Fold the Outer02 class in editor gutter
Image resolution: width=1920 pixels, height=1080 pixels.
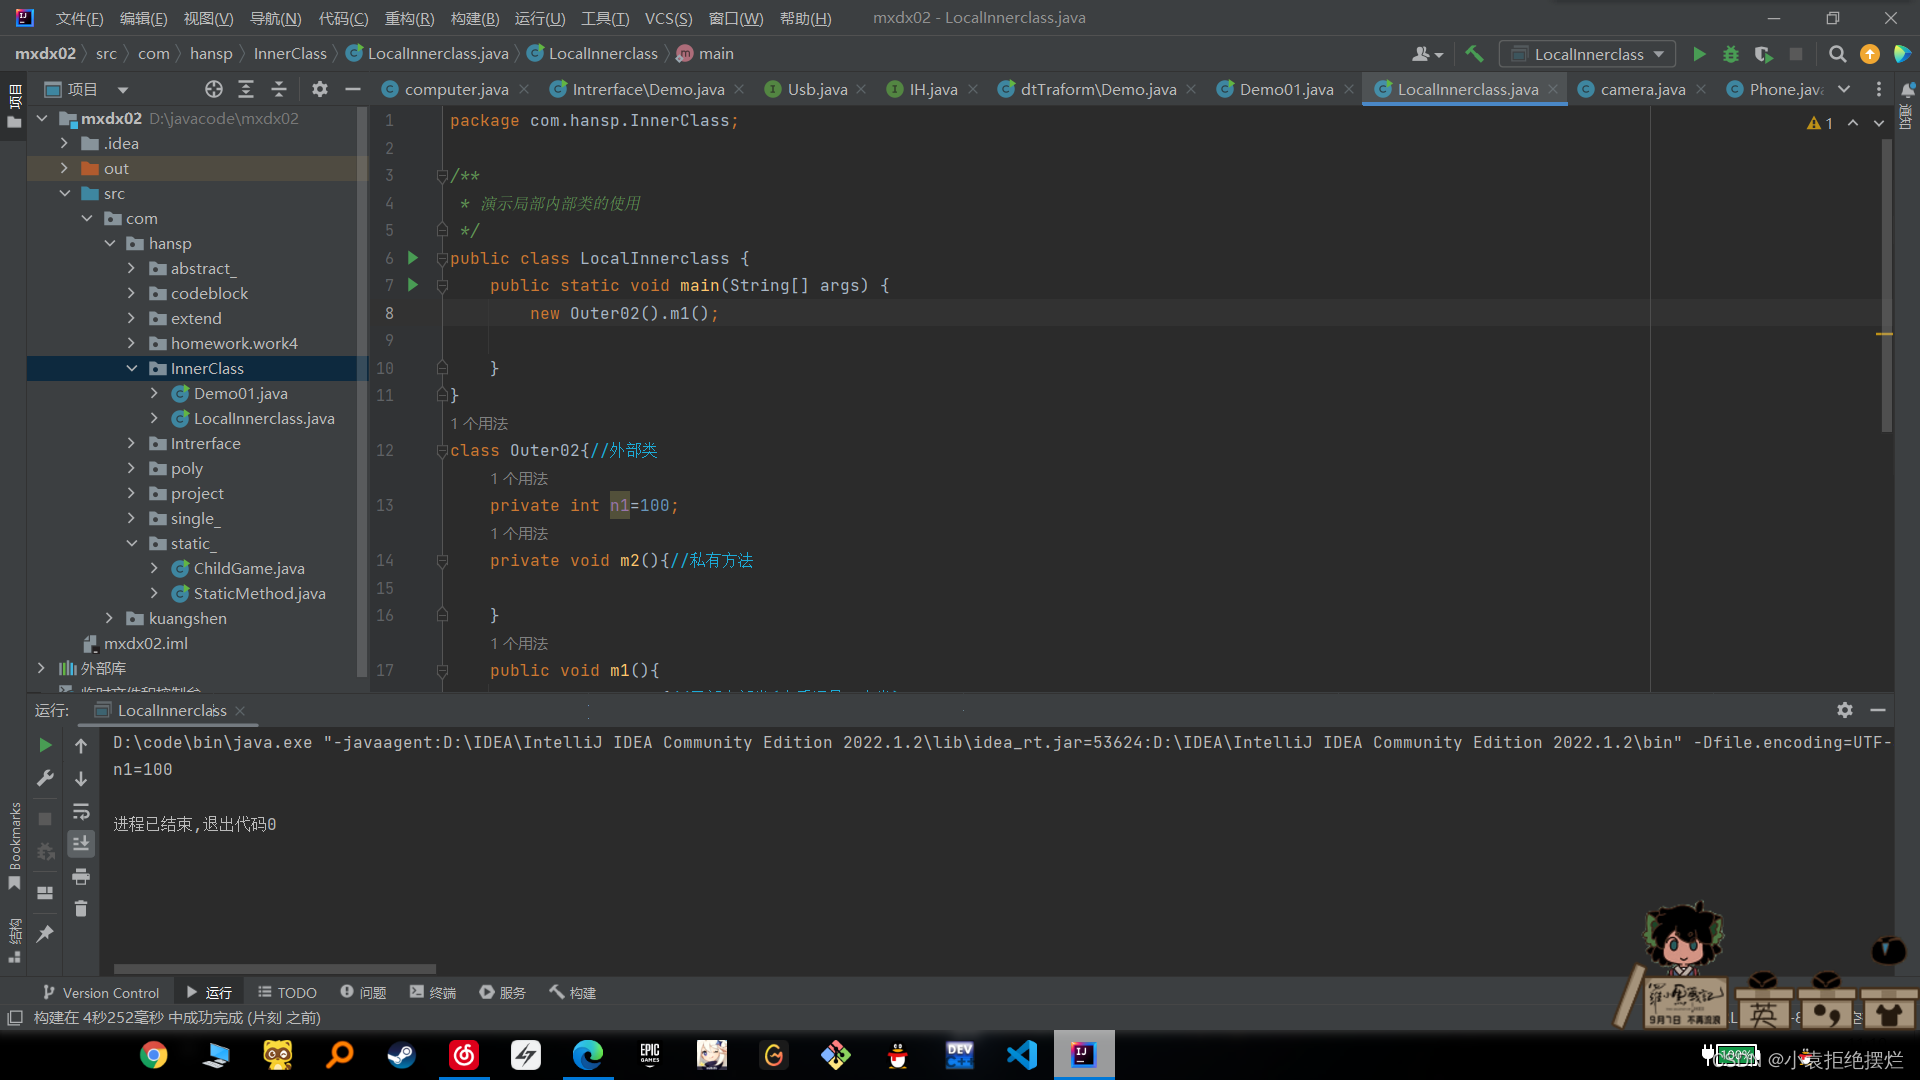(441, 451)
